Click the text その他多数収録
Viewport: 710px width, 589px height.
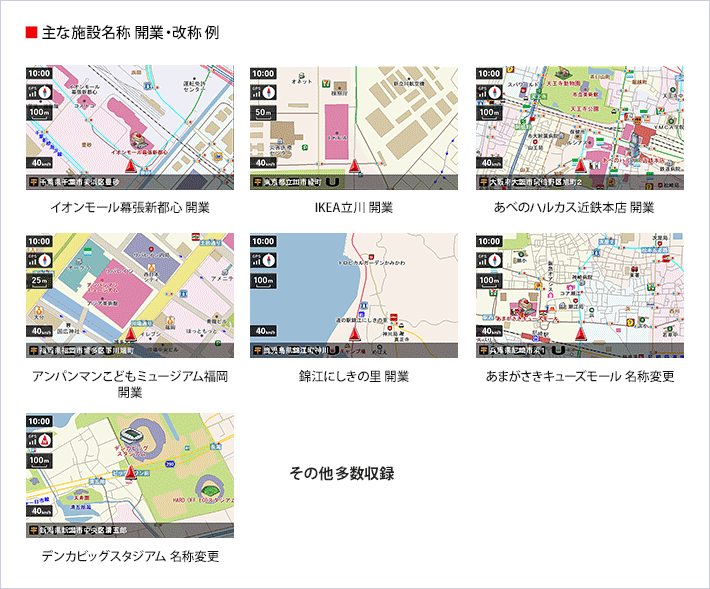341,473
